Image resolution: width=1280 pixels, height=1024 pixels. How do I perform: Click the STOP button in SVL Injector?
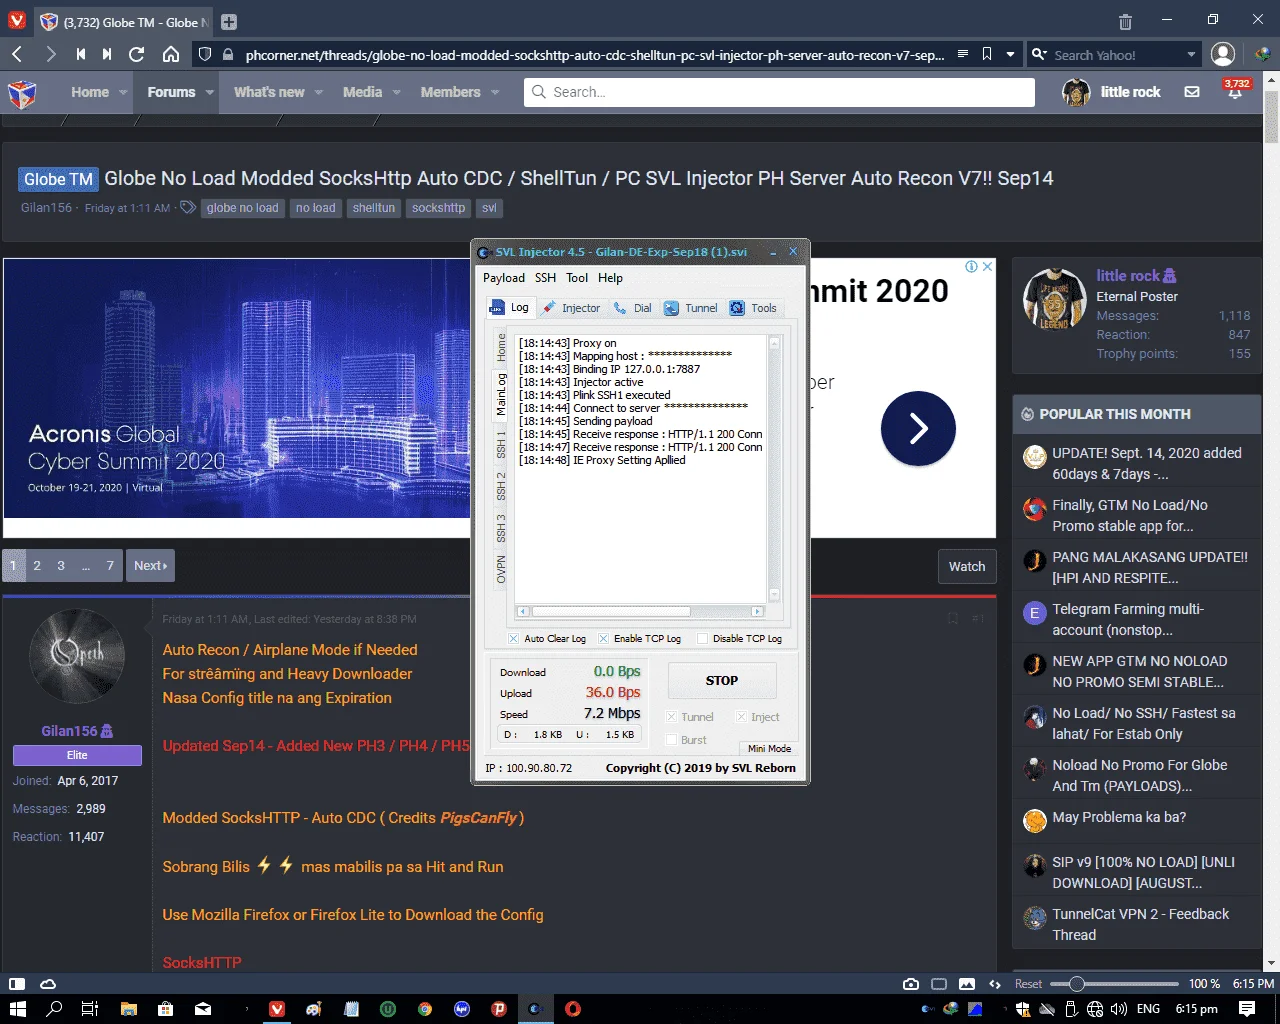pos(722,680)
